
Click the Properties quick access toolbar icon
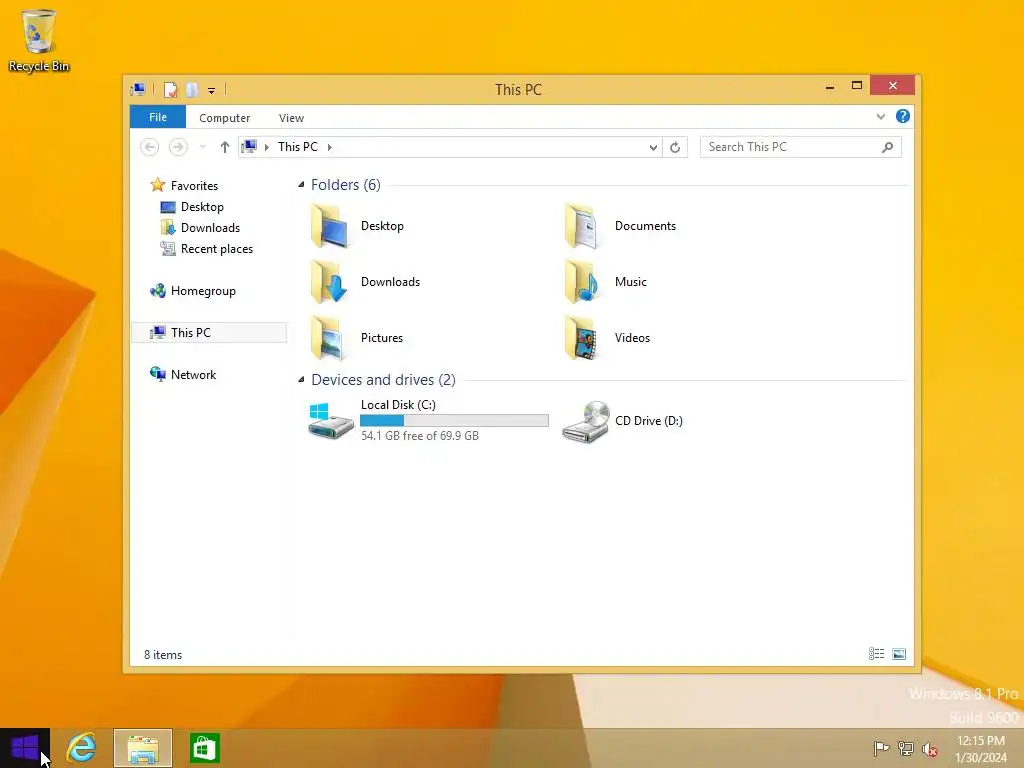[x=170, y=89]
